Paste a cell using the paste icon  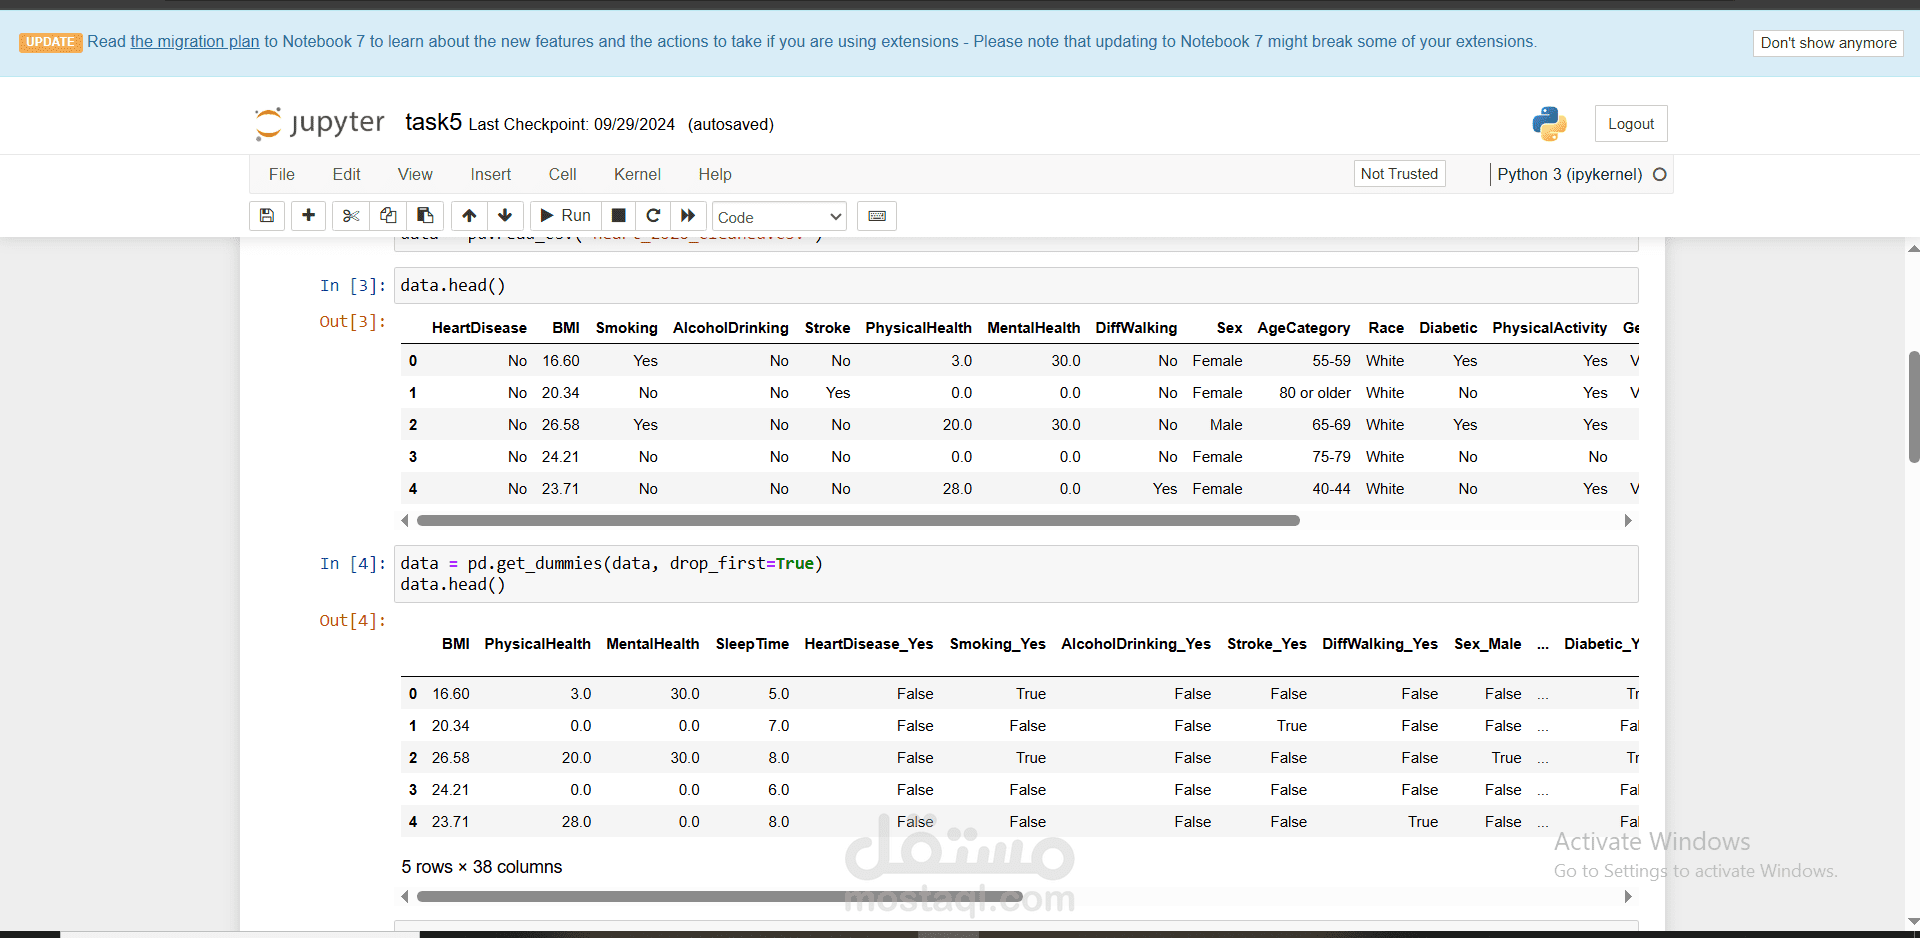(424, 215)
